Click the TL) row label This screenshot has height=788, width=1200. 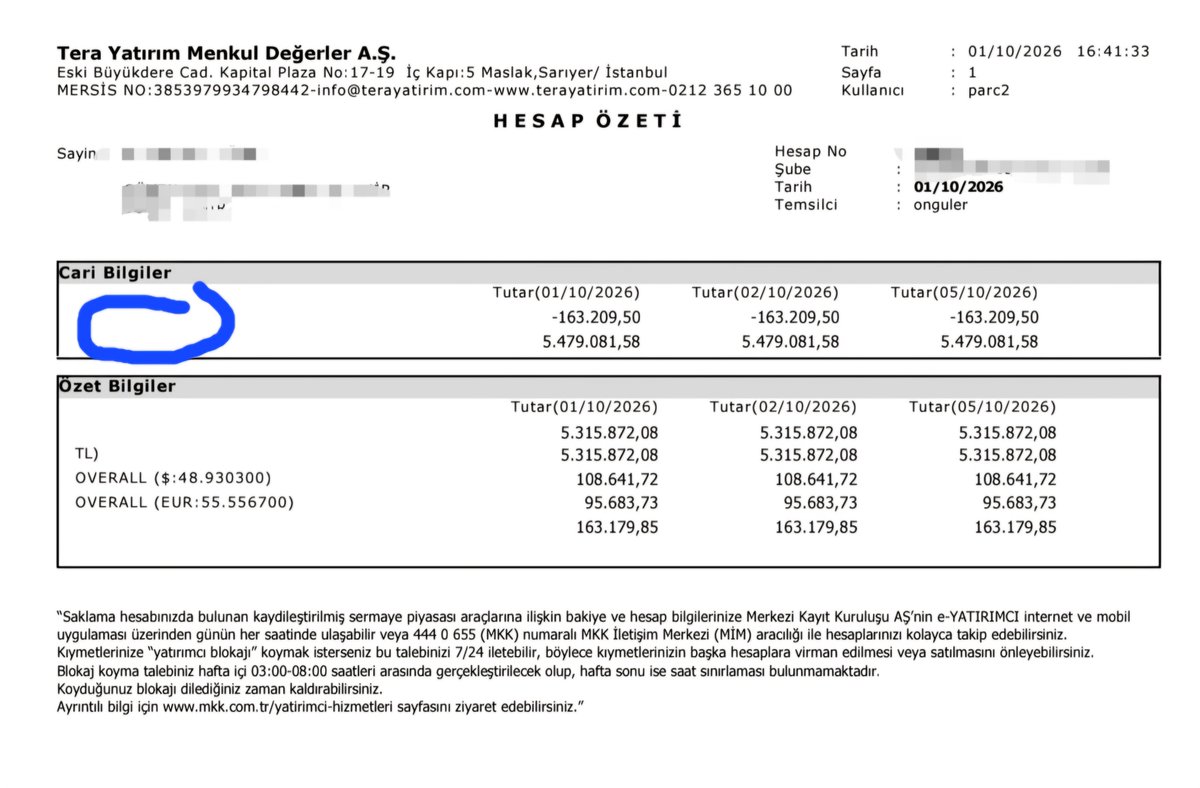87,456
